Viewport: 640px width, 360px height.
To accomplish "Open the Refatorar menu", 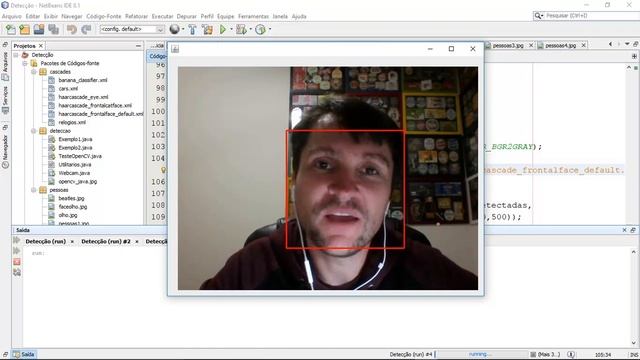I will tap(136, 16).
